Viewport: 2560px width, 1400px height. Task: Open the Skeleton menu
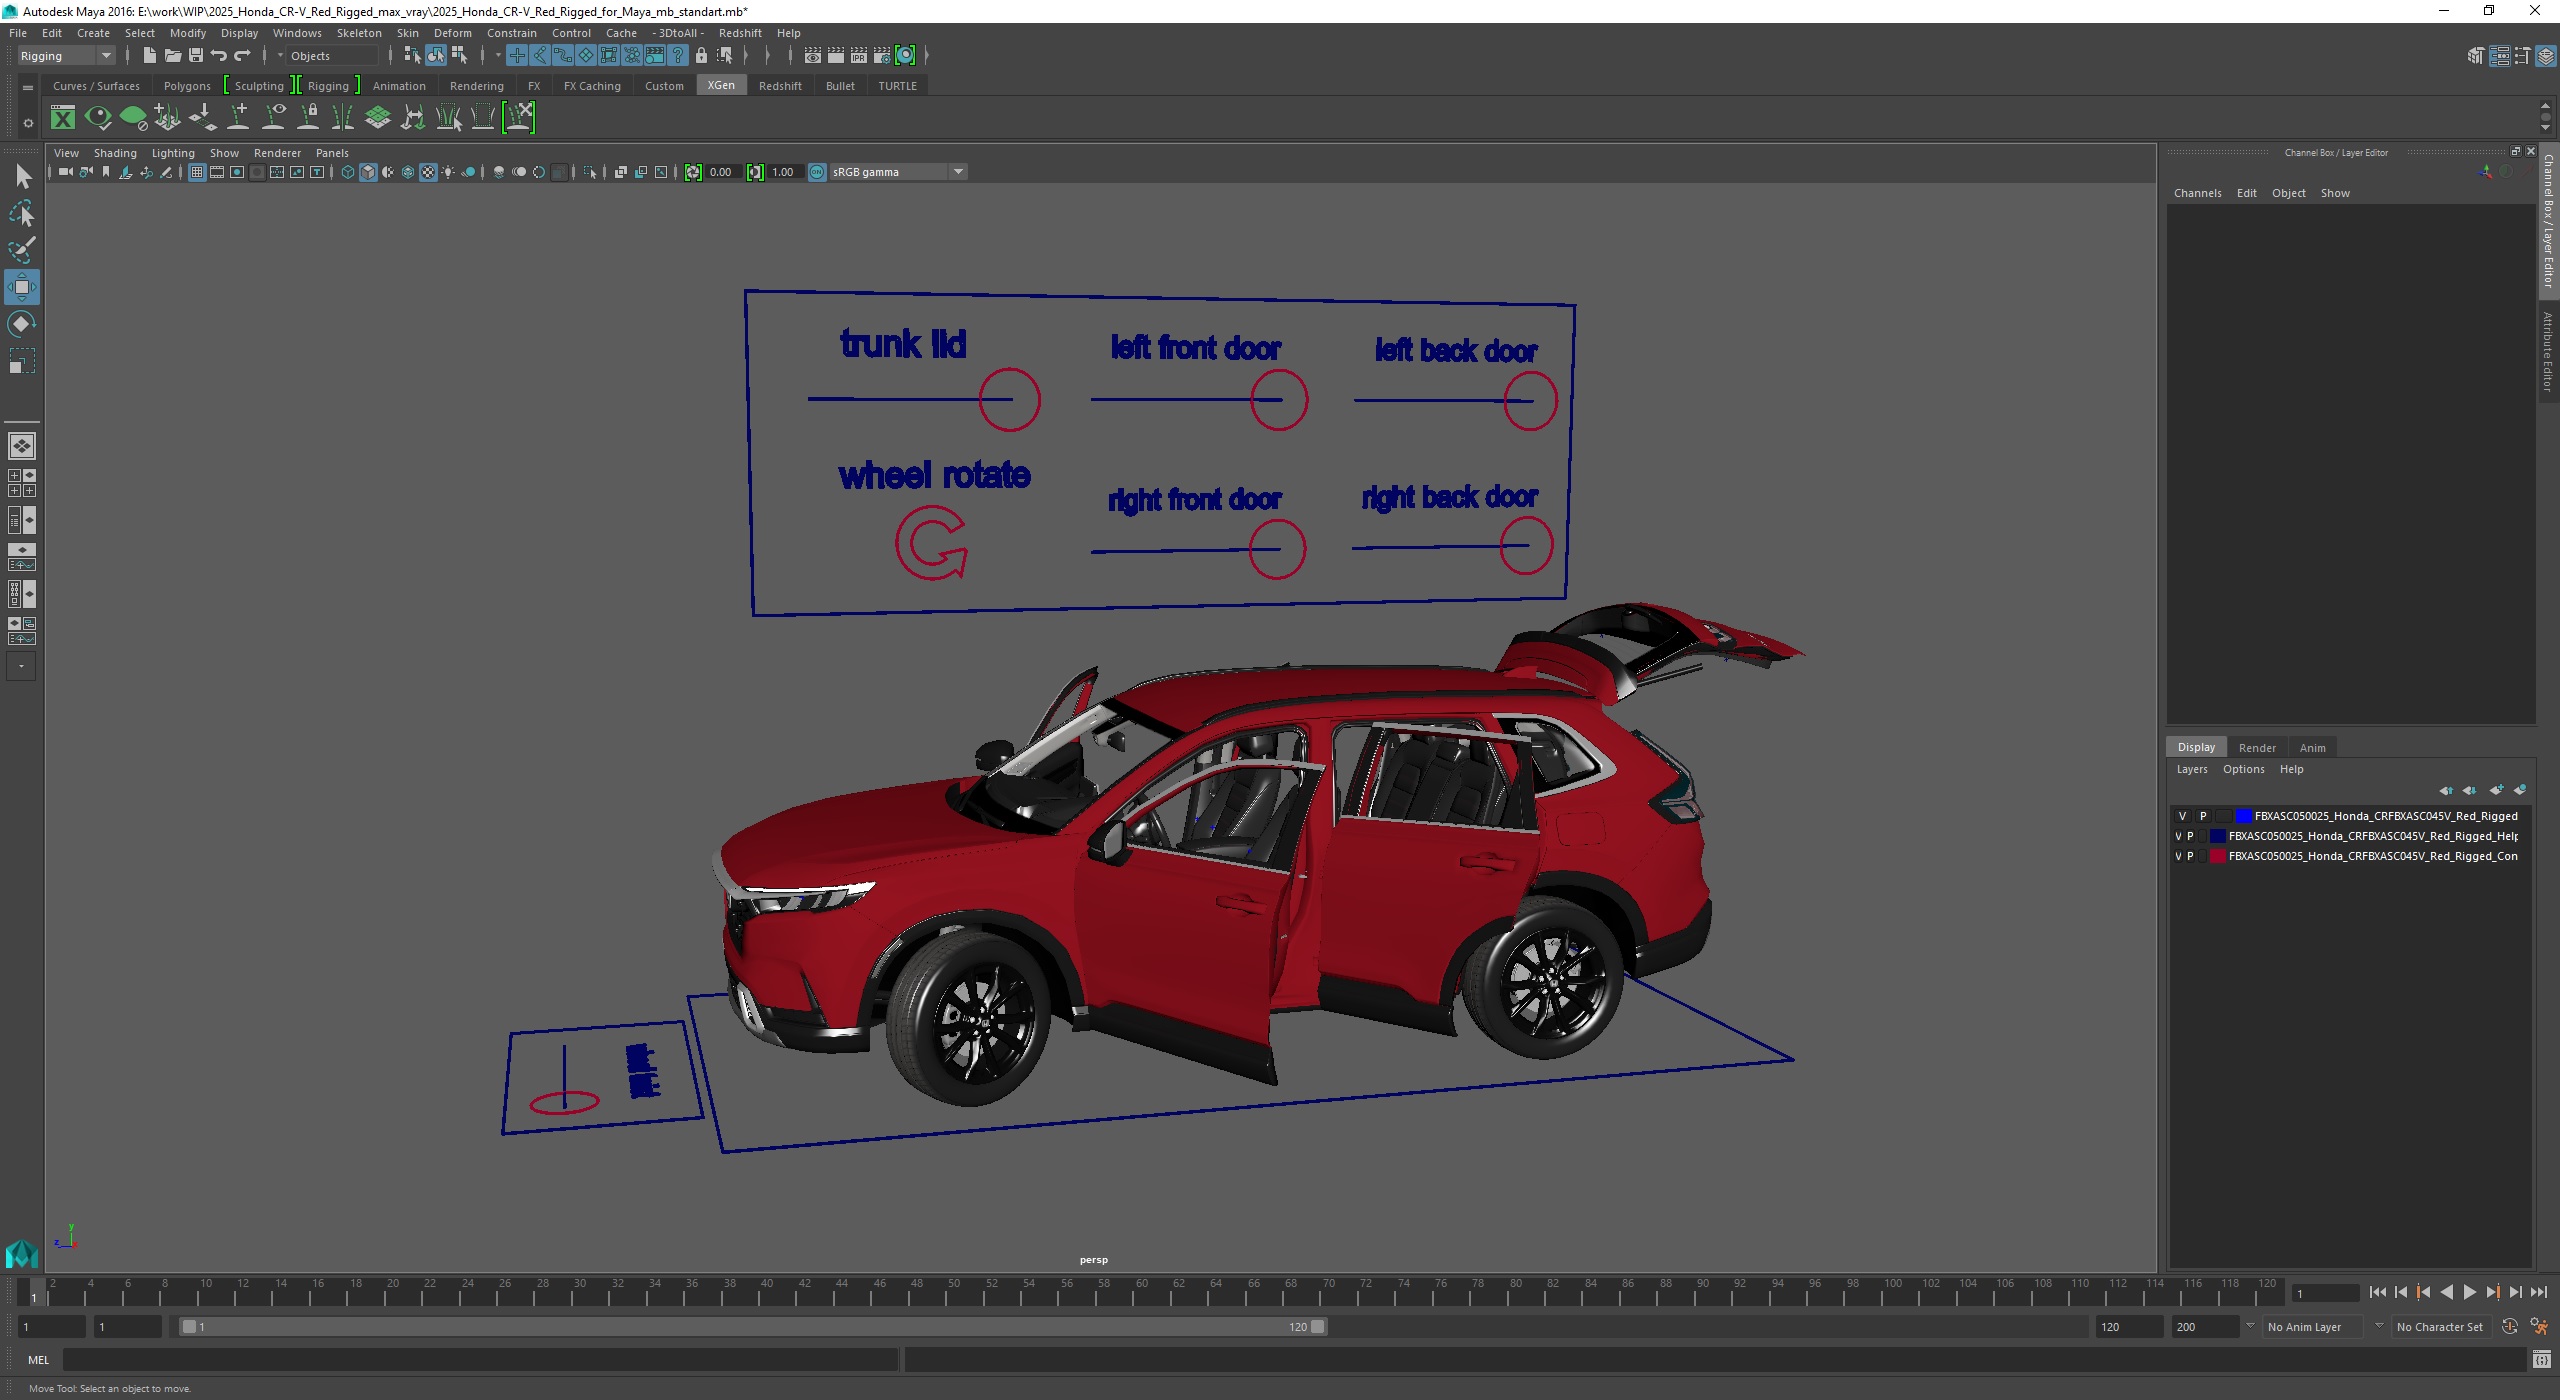coord(359,33)
